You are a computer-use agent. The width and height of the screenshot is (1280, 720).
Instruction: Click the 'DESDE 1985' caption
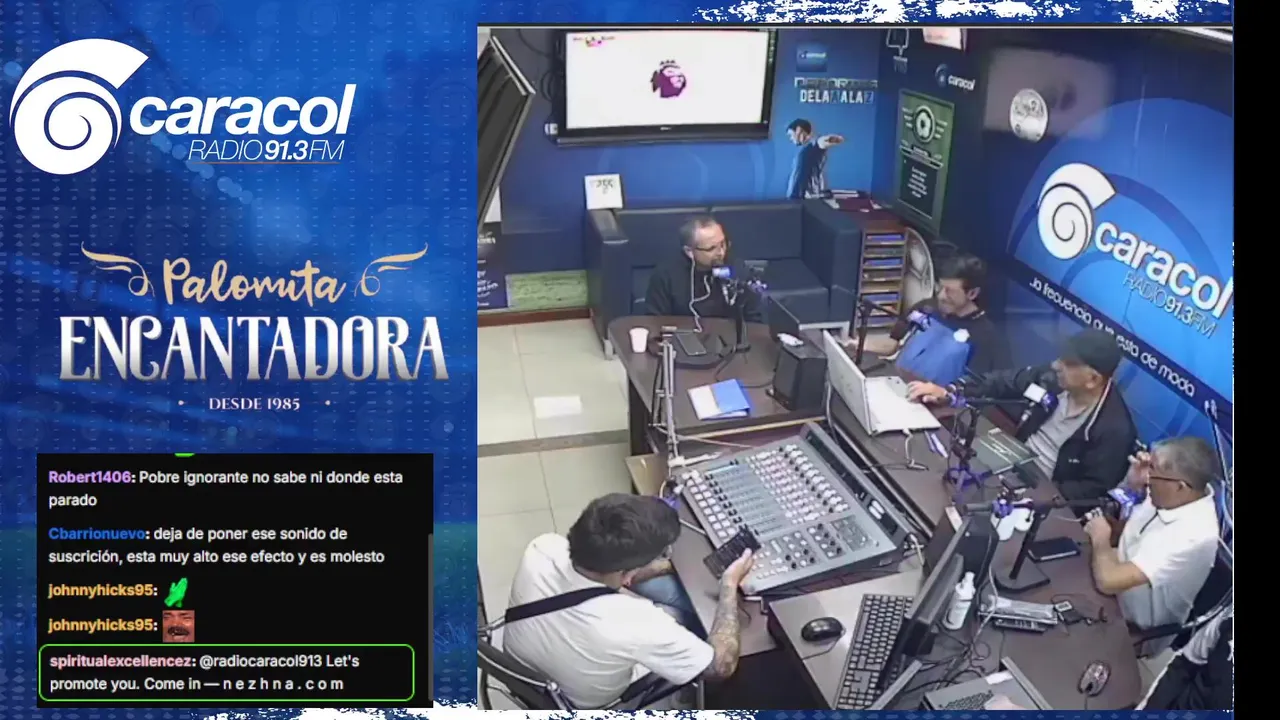click(x=254, y=404)
